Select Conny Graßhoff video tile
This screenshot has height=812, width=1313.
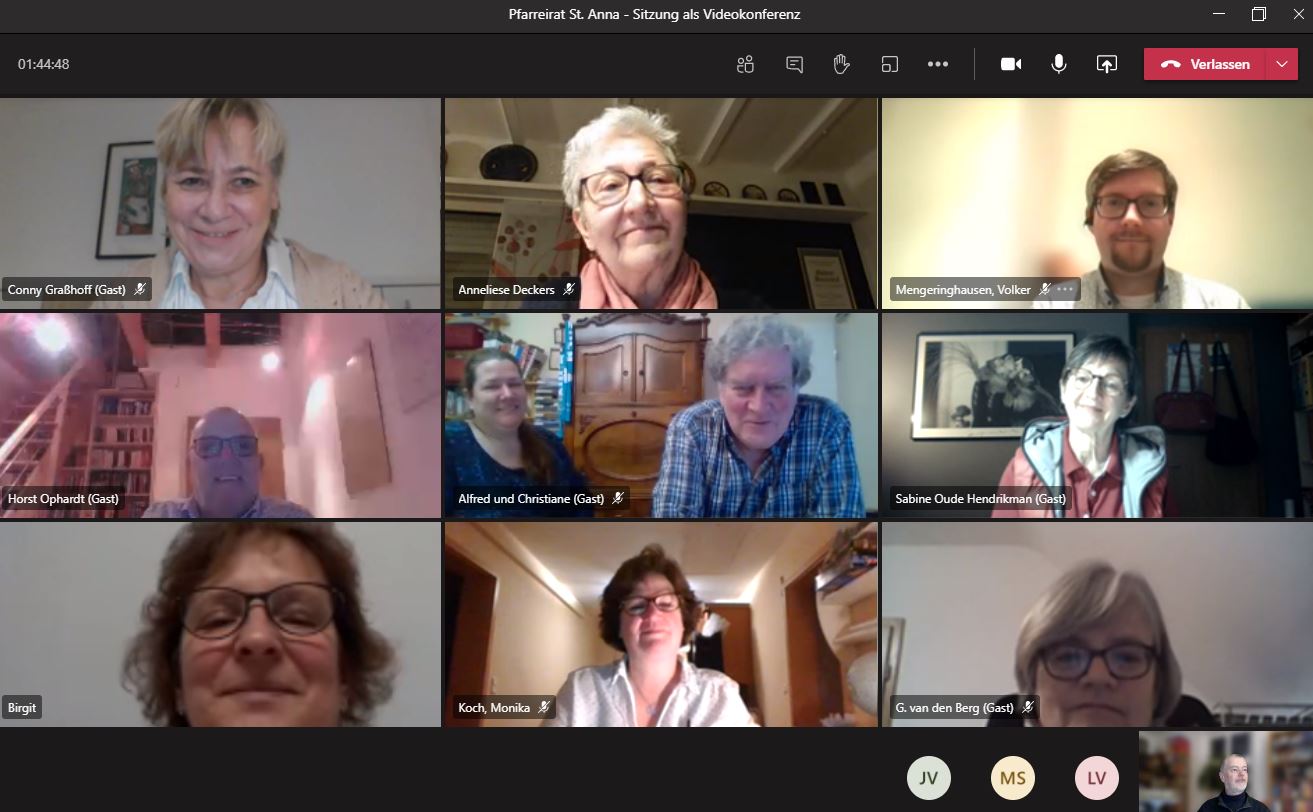pyautogui.click(x=220, y=203)
